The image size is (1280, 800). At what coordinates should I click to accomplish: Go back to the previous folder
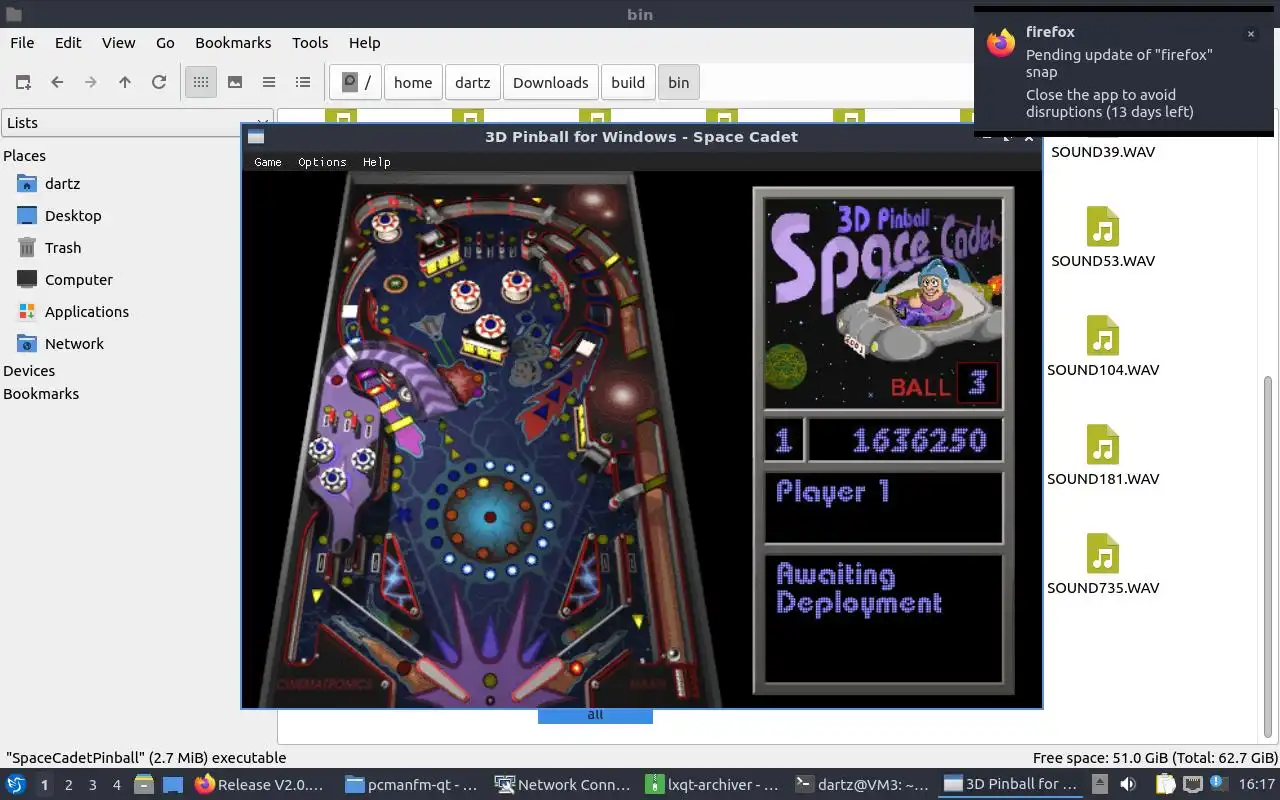pos(57,82)
